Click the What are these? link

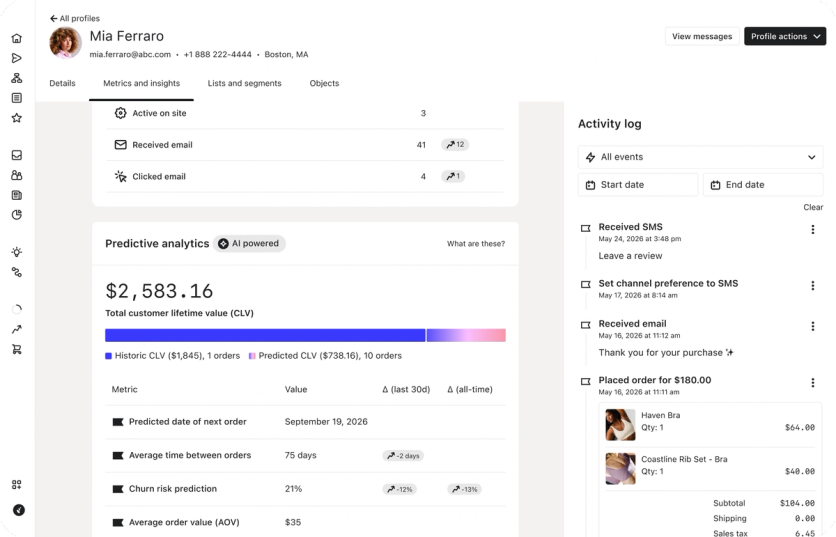(476, 244)
